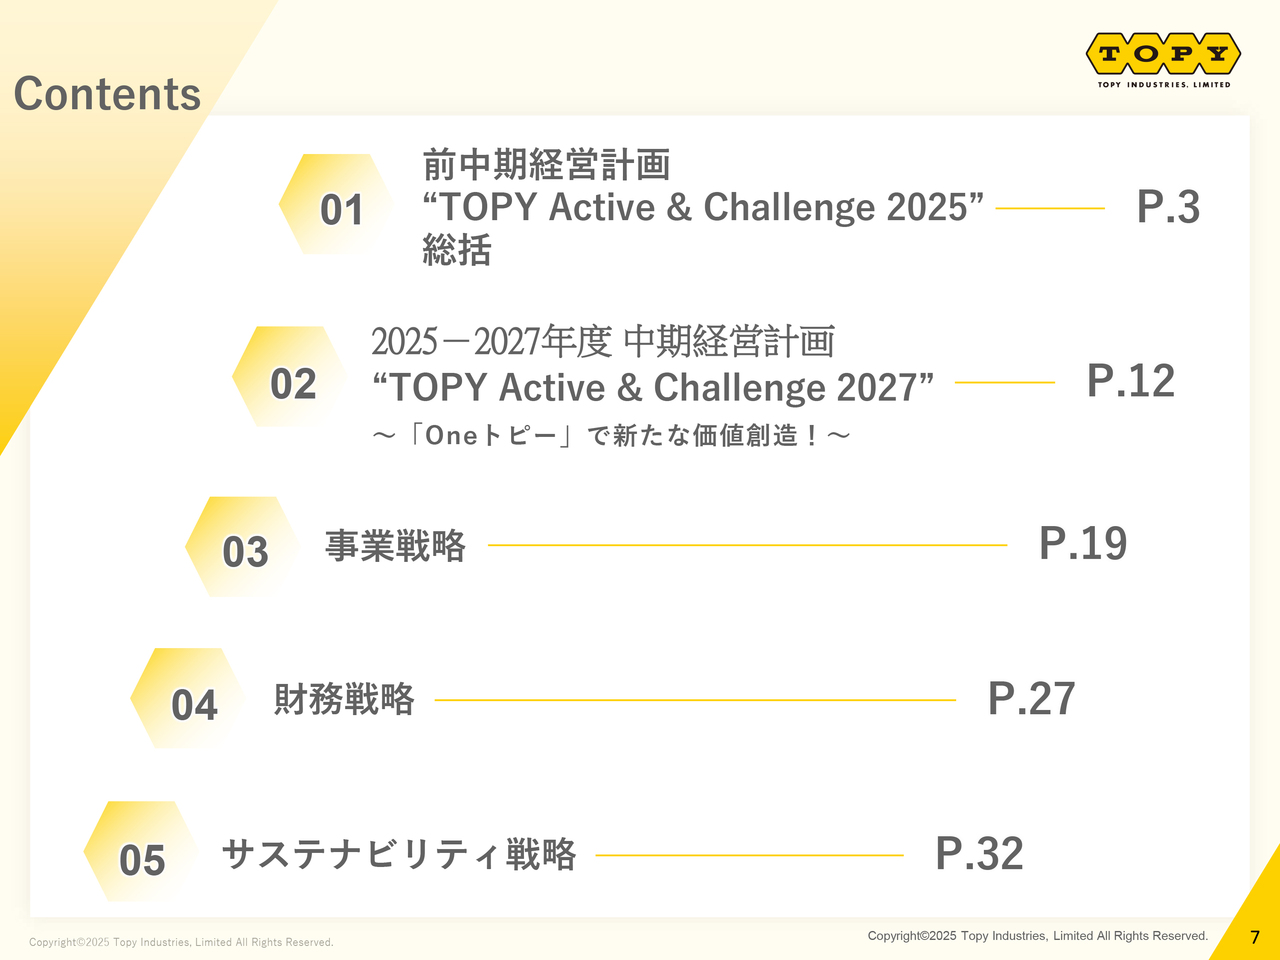Open the 事業戦略 section entry
1280x960 pixels.
(395, 546)
